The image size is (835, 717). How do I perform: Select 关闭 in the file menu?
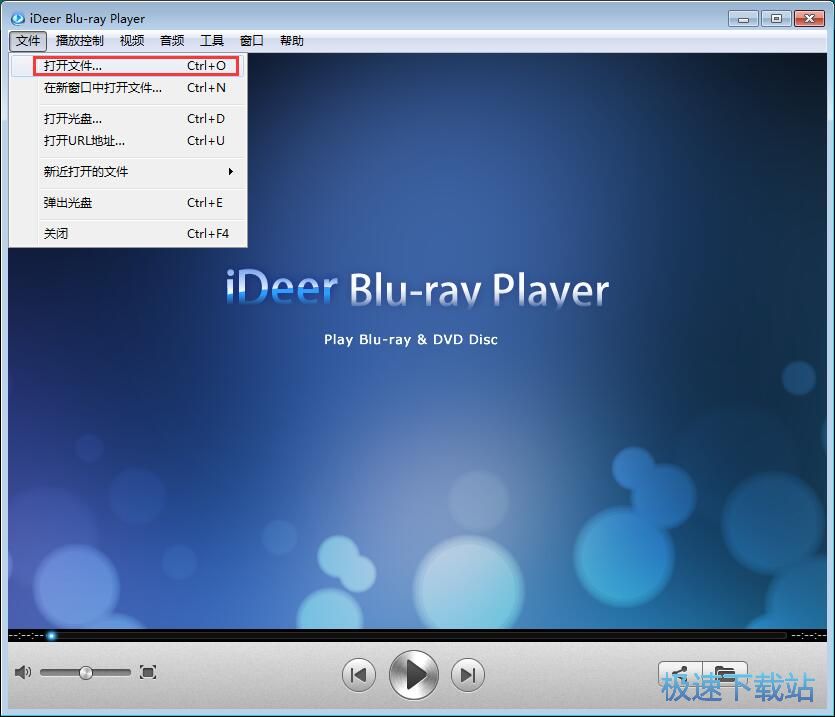(x=128, y=233)
